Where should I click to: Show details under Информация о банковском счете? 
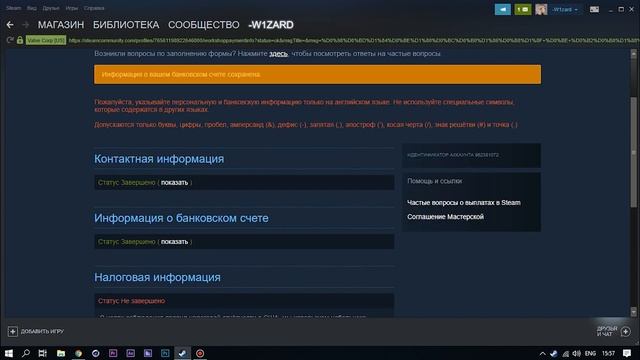[x=174, y=242]
